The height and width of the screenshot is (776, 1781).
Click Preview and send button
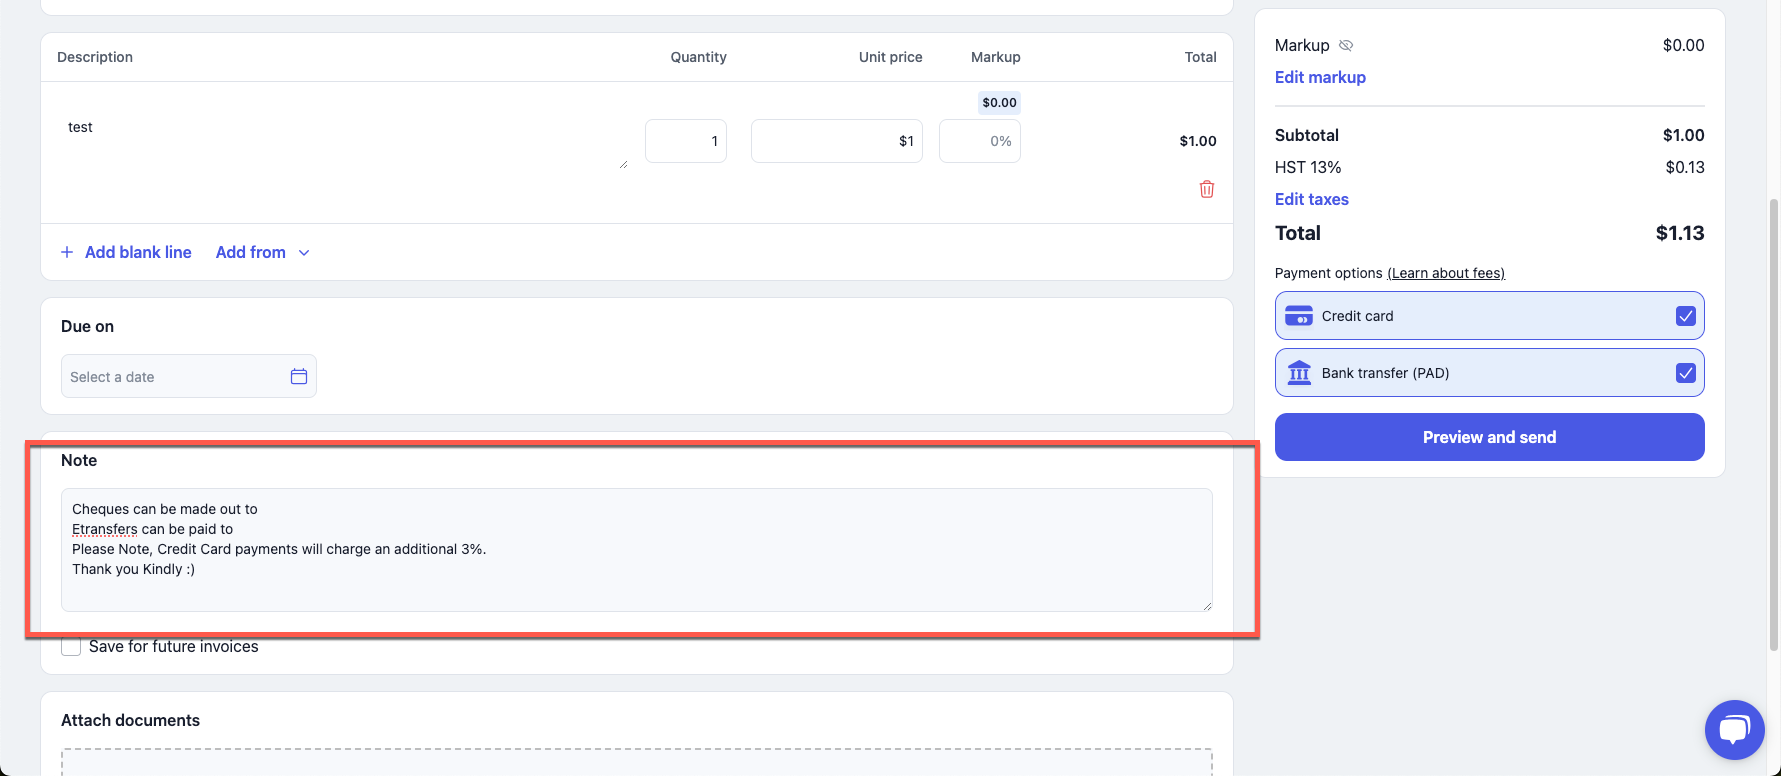pyautogui.click(x=1489, y=437)
